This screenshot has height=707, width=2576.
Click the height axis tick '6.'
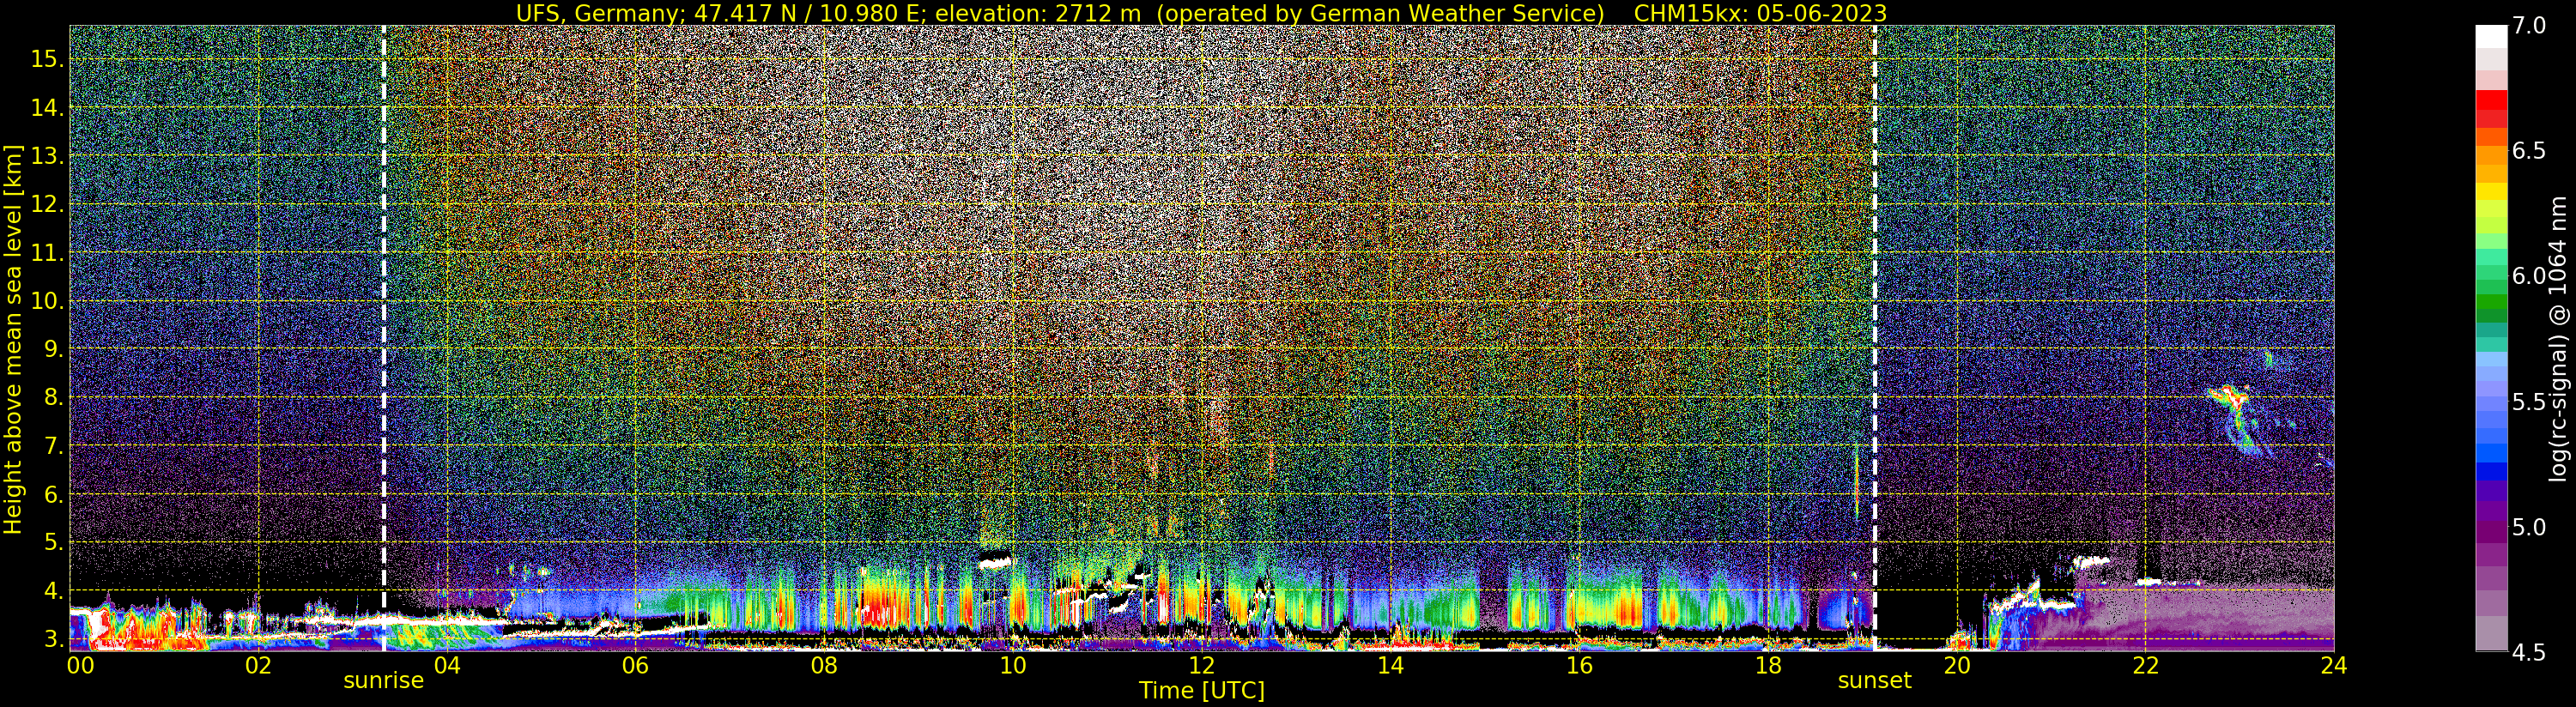53,494
